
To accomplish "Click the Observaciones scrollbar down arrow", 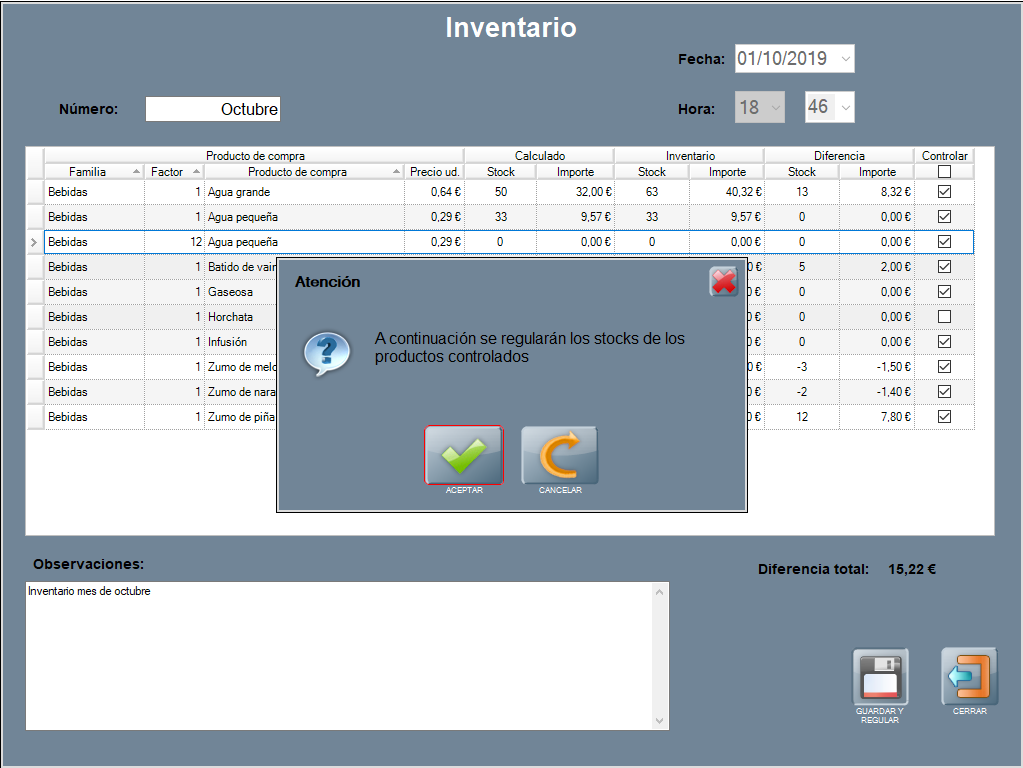I will click(659, 720).
